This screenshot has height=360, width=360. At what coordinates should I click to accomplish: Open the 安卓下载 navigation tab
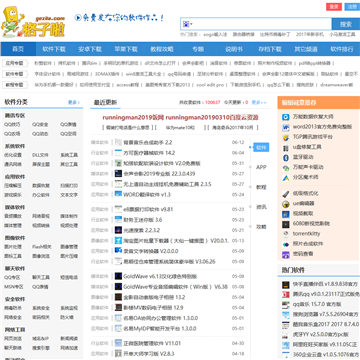point(90,49)
